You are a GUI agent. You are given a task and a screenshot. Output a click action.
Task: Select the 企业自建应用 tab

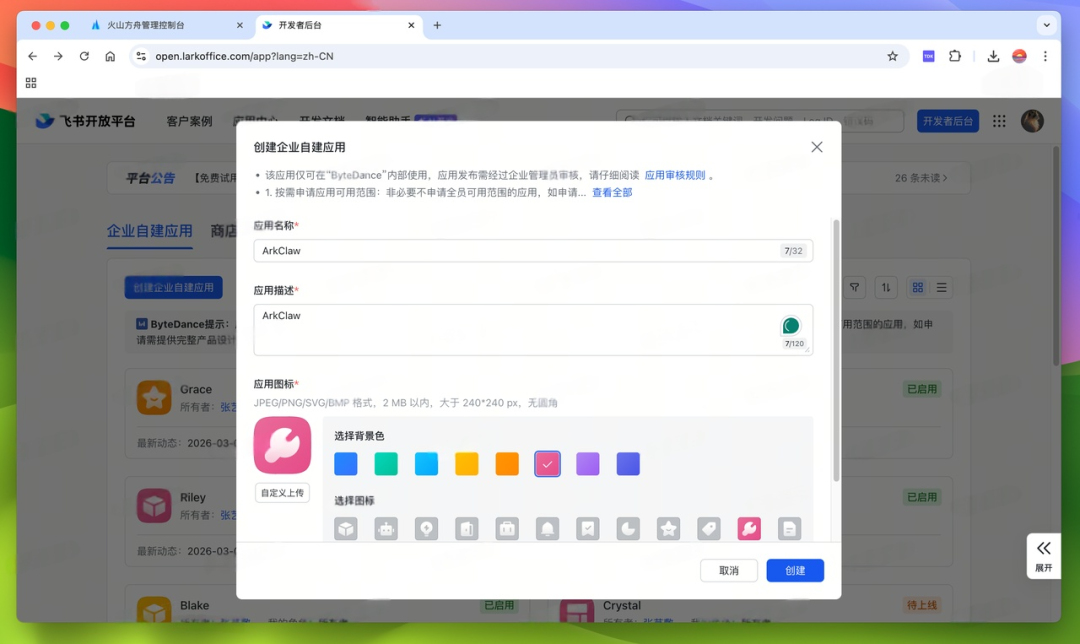point(149,231)
